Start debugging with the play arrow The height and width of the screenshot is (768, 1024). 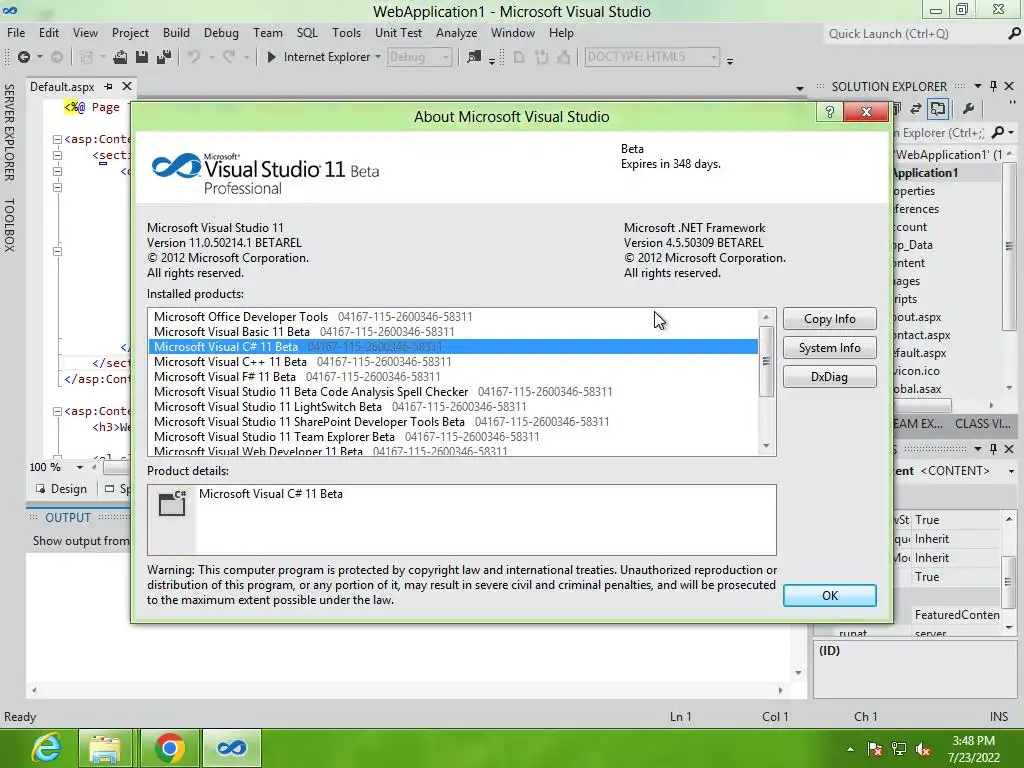(272, 57)
